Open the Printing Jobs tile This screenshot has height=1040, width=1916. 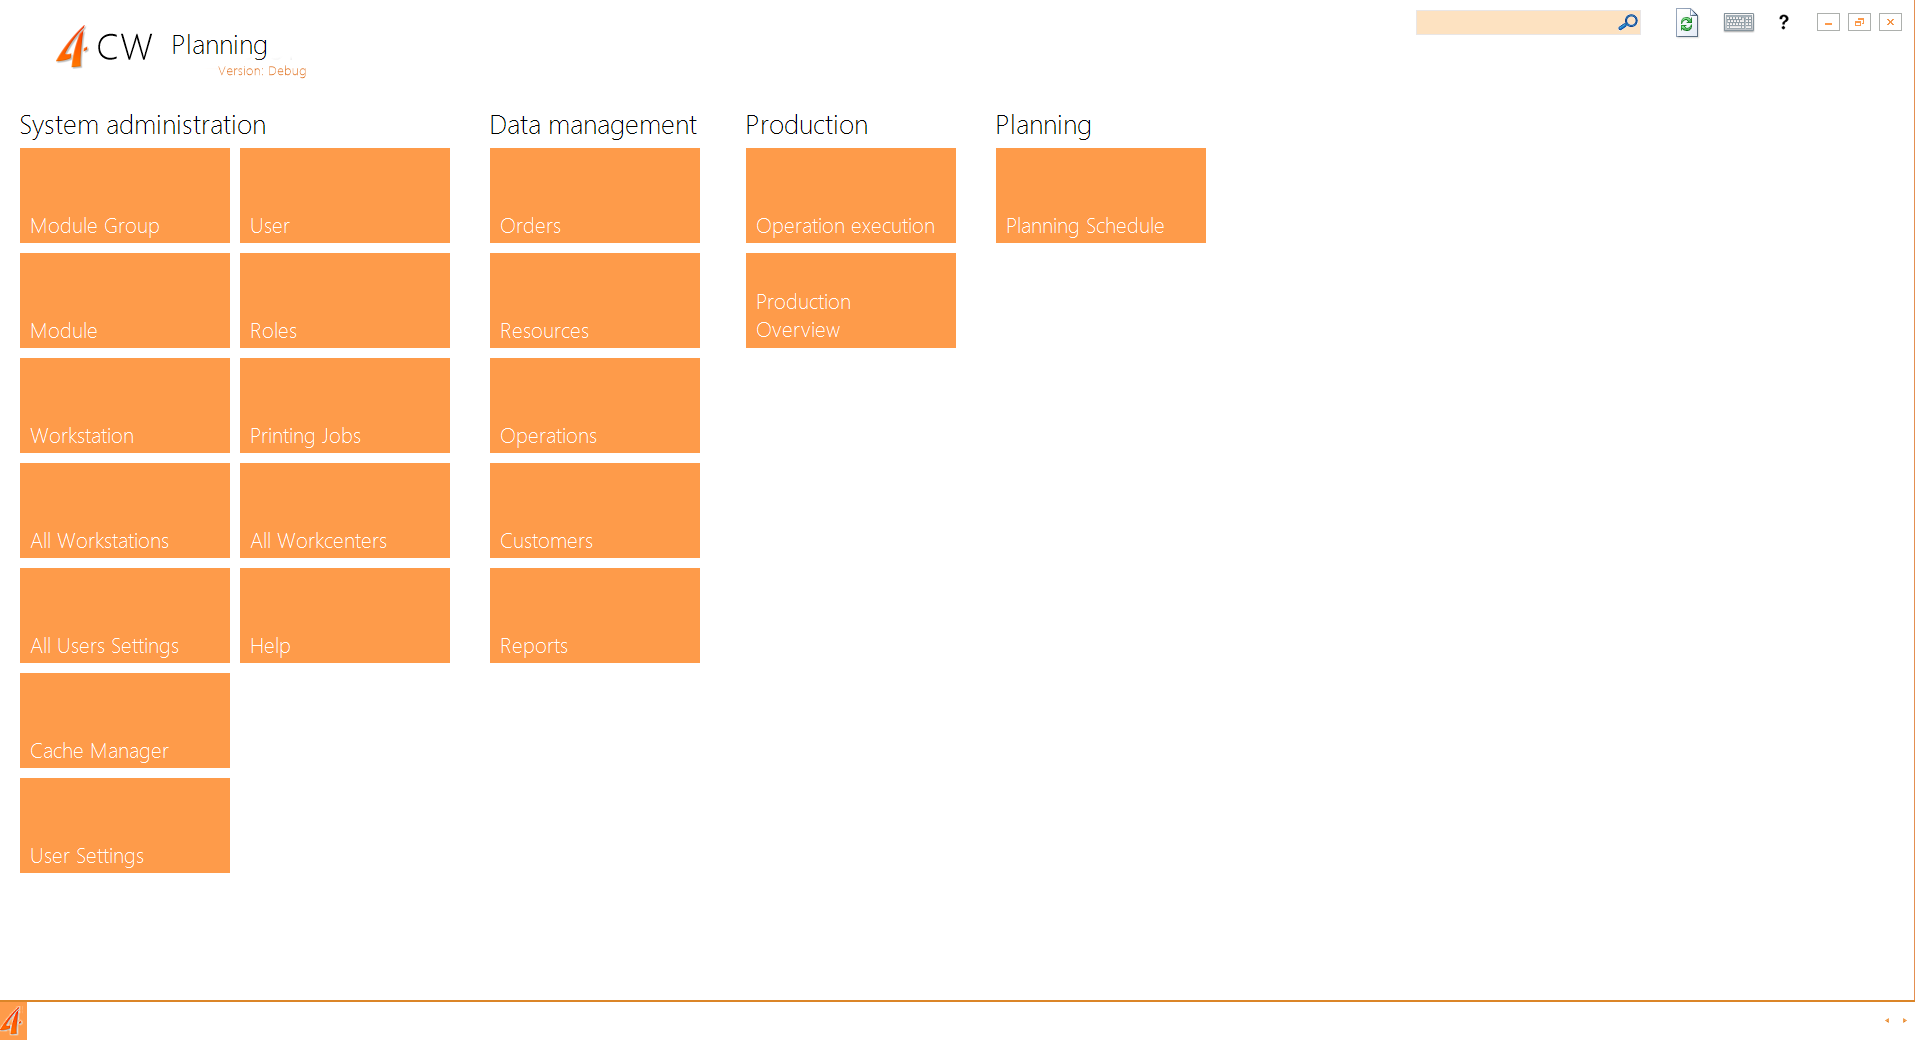345,406
